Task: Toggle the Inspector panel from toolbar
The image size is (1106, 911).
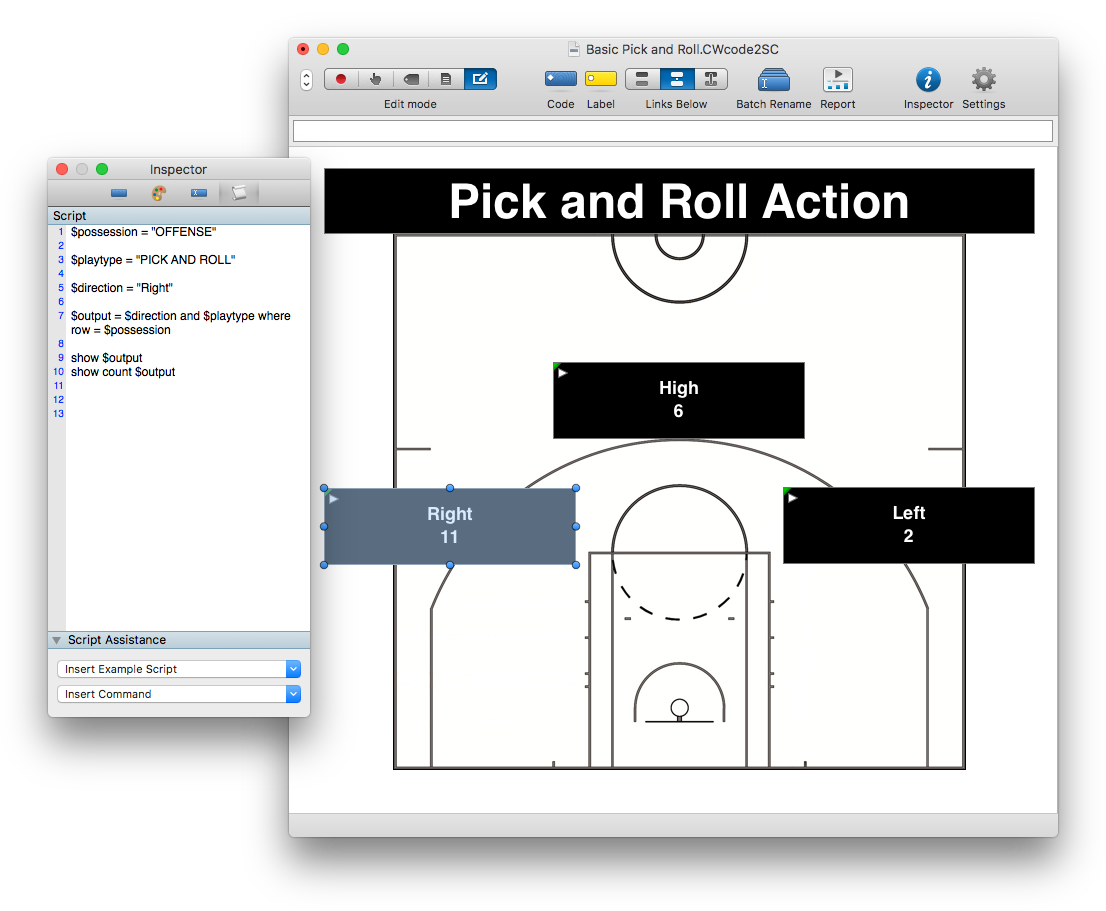Action: tap(928, 80)
